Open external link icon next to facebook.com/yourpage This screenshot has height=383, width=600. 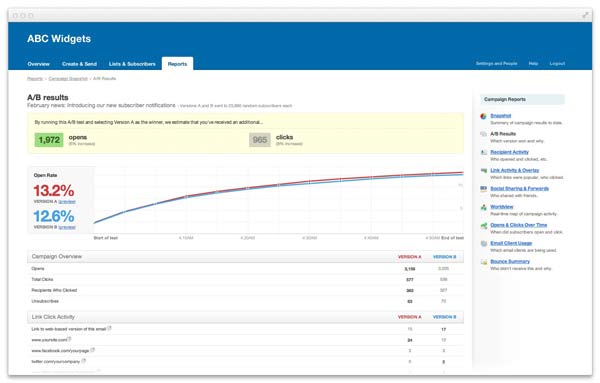92,350
